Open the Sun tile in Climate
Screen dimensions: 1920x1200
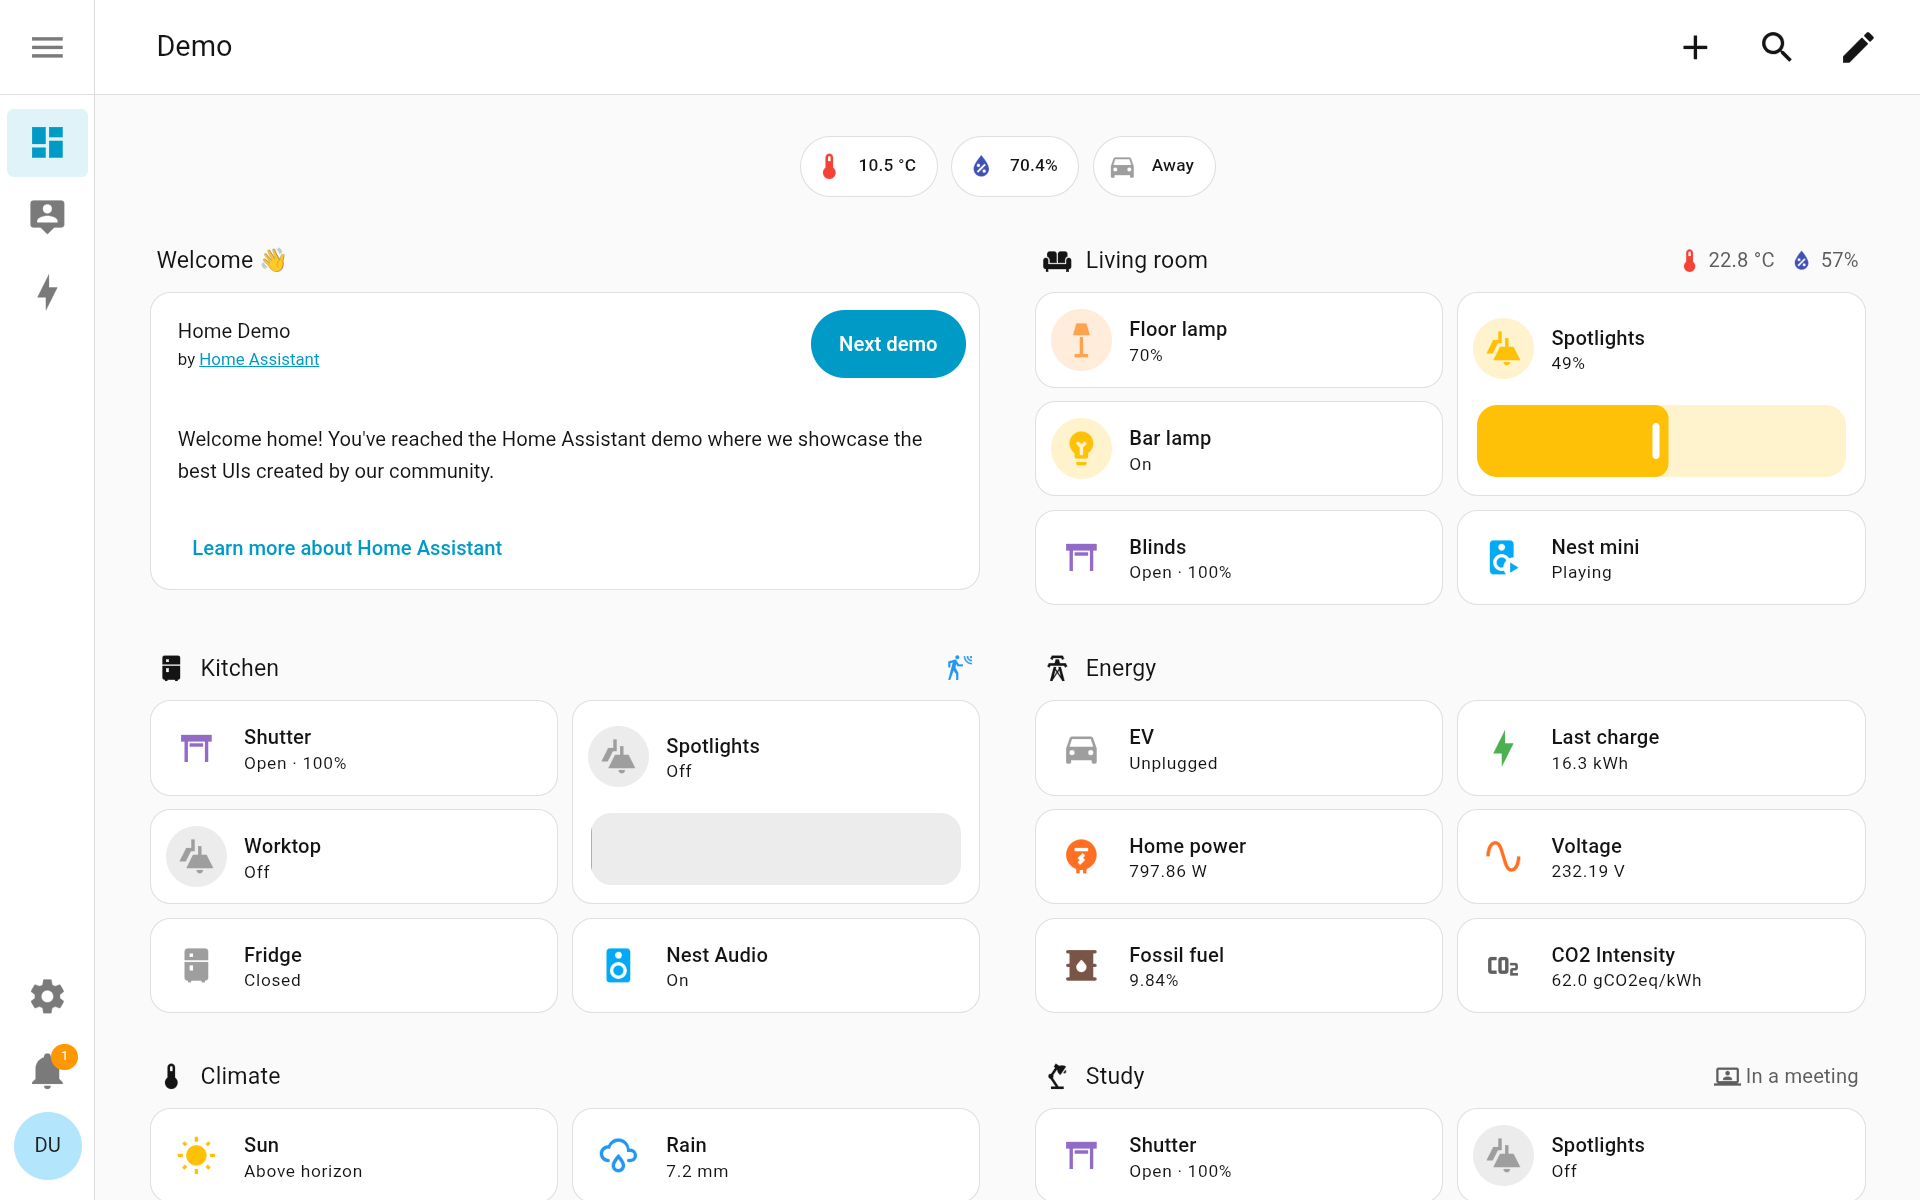pos(354,1154)
